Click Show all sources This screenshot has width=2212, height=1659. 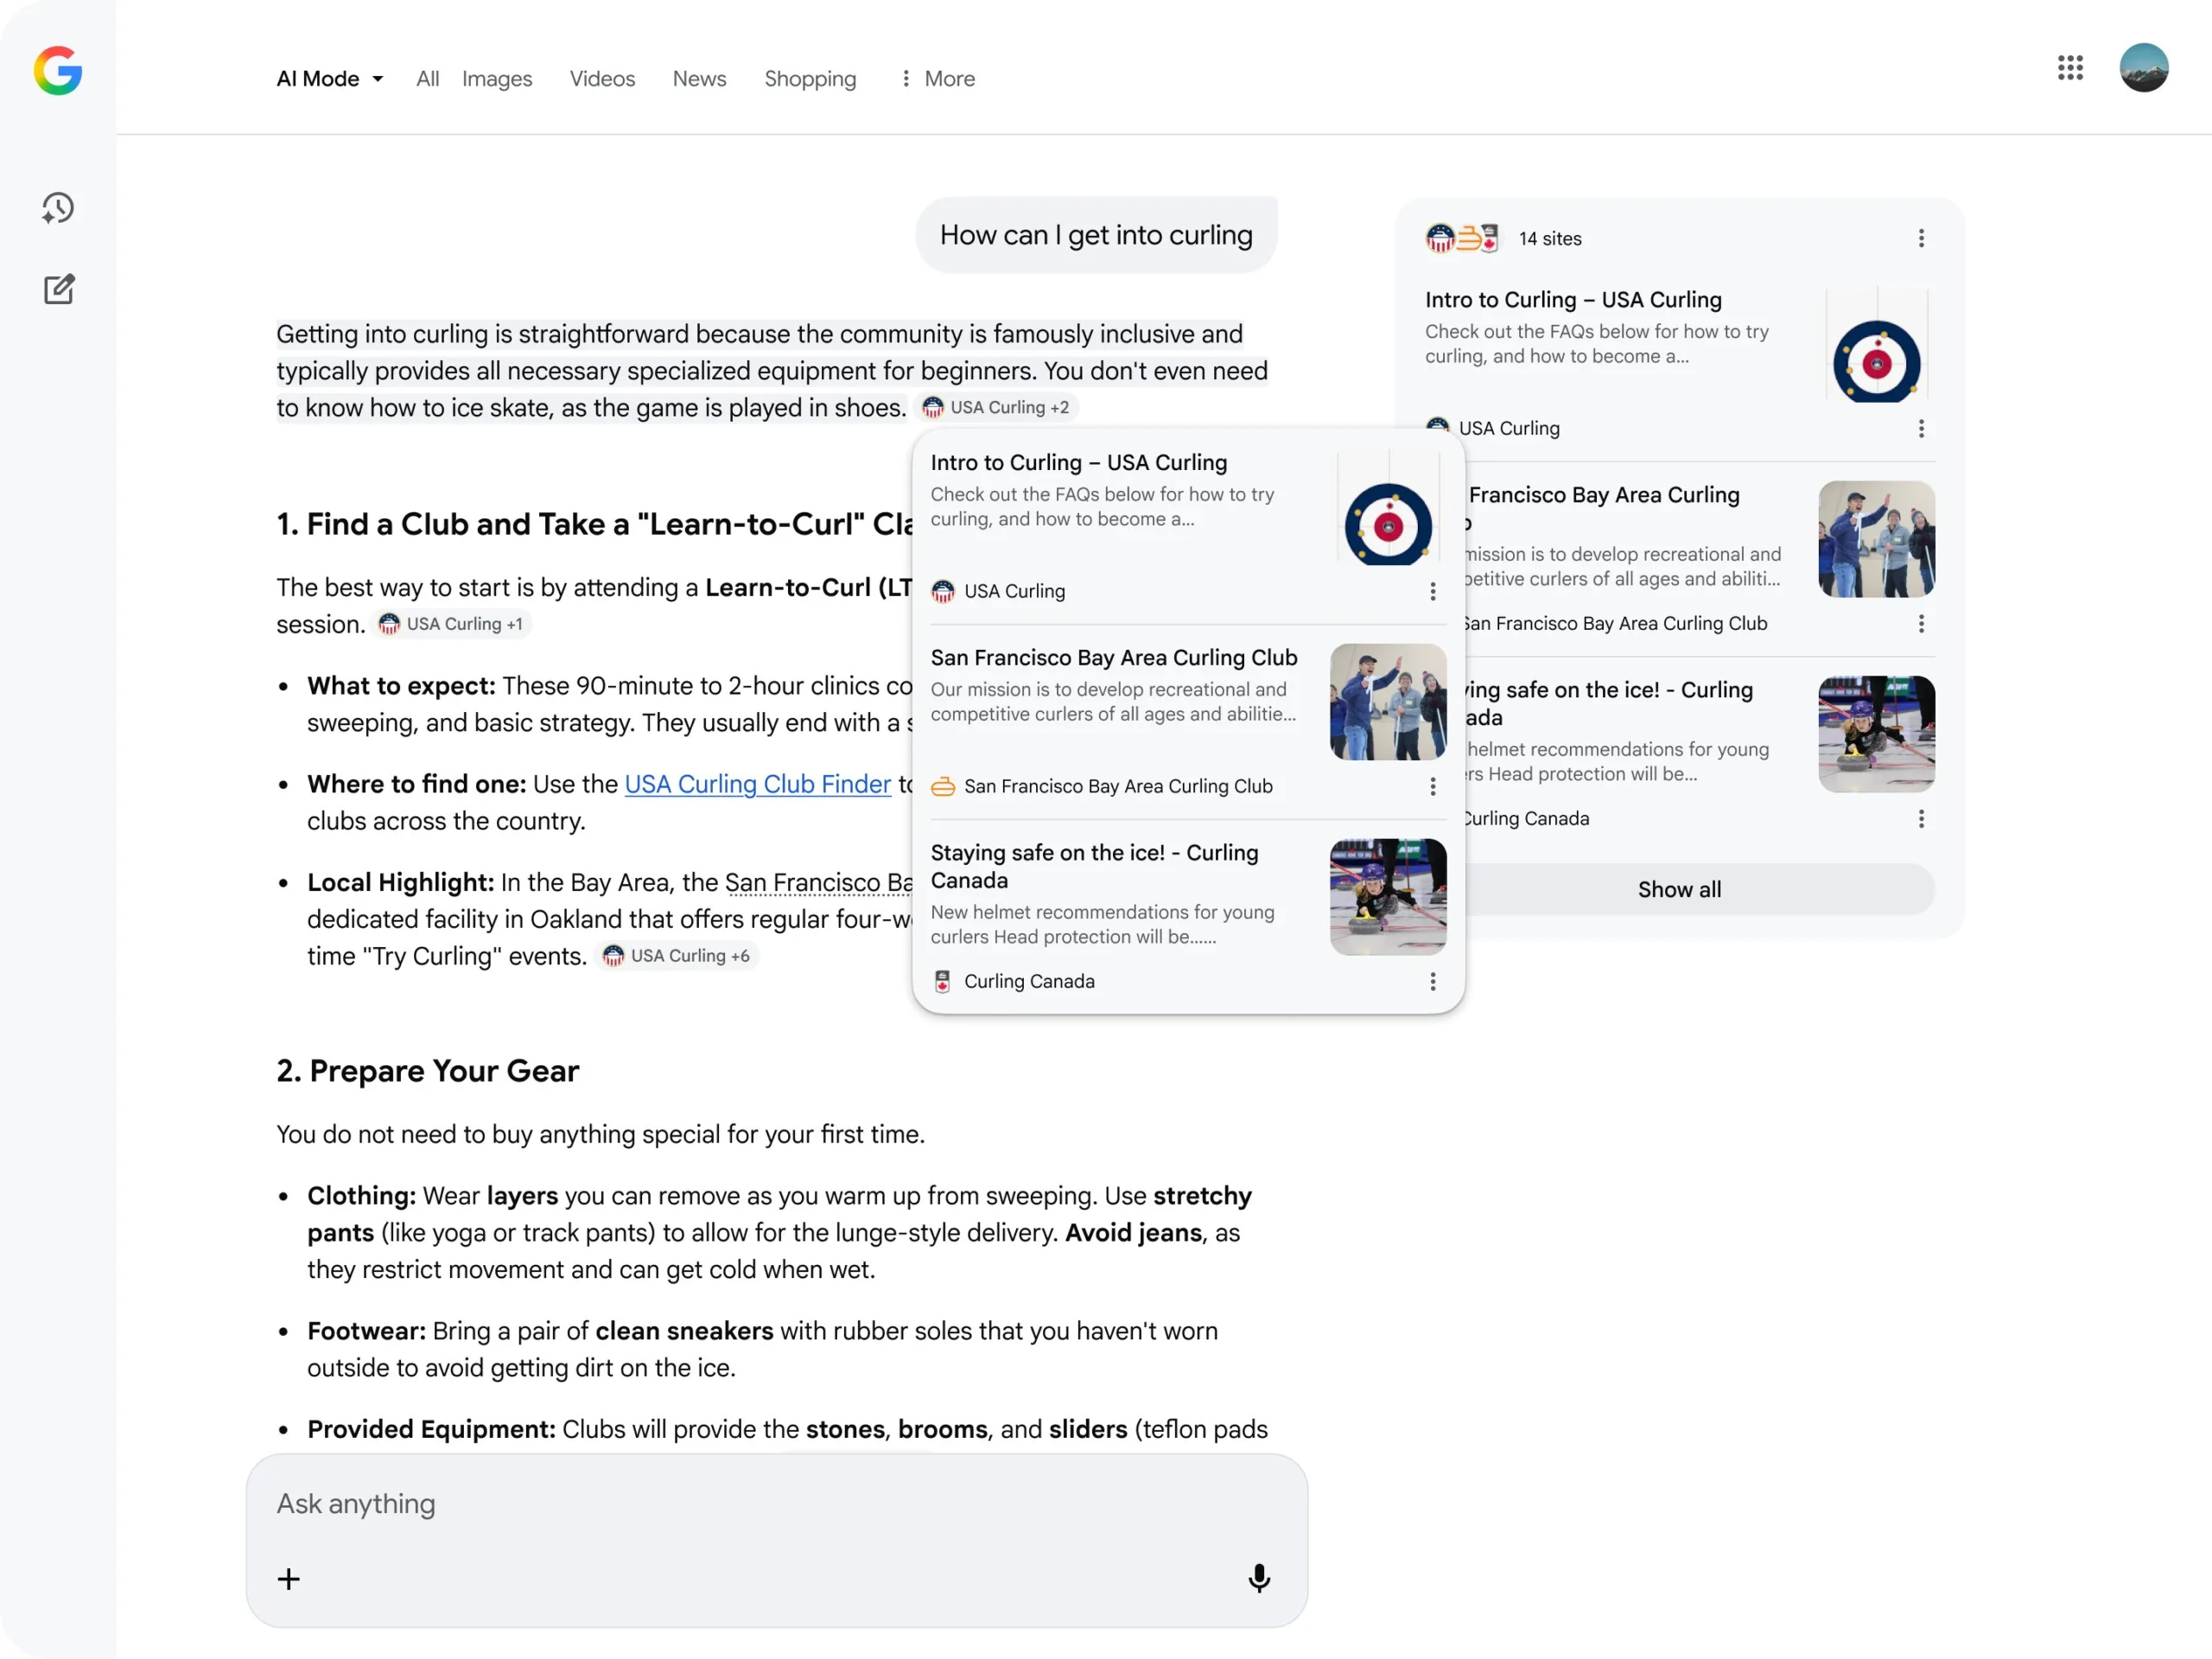tap(1678, 889)
